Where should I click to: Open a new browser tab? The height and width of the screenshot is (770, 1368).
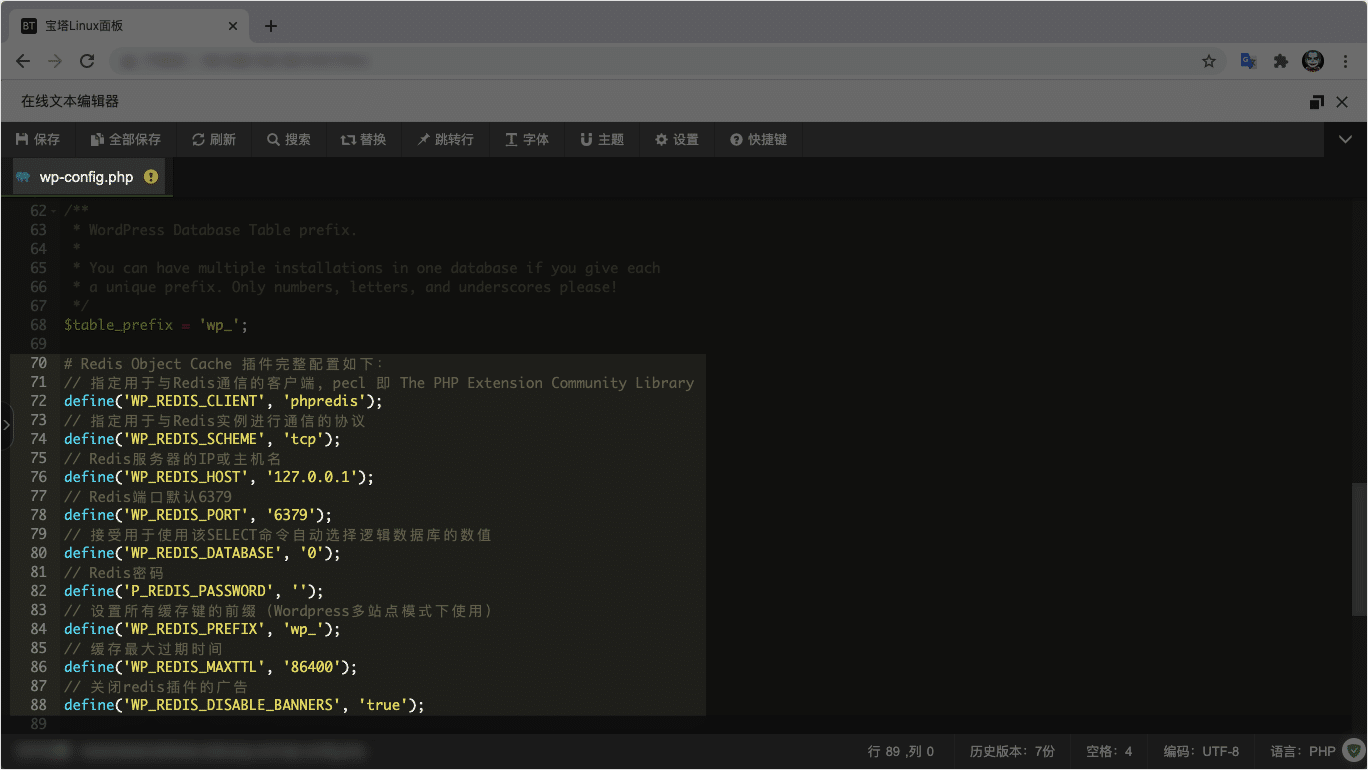click(271, 26)
